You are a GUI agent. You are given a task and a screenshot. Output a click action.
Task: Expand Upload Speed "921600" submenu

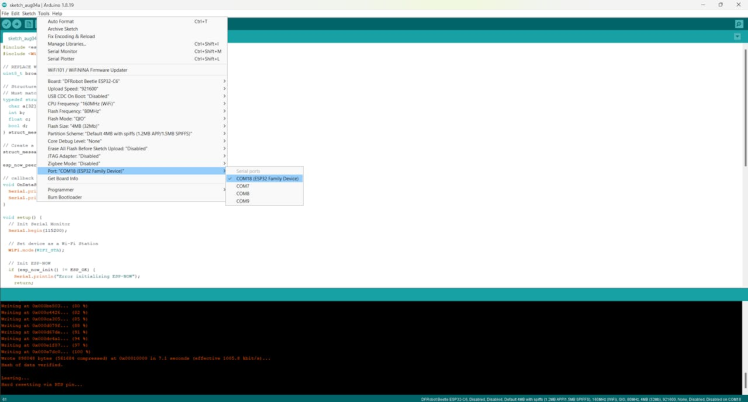point(132,89)
